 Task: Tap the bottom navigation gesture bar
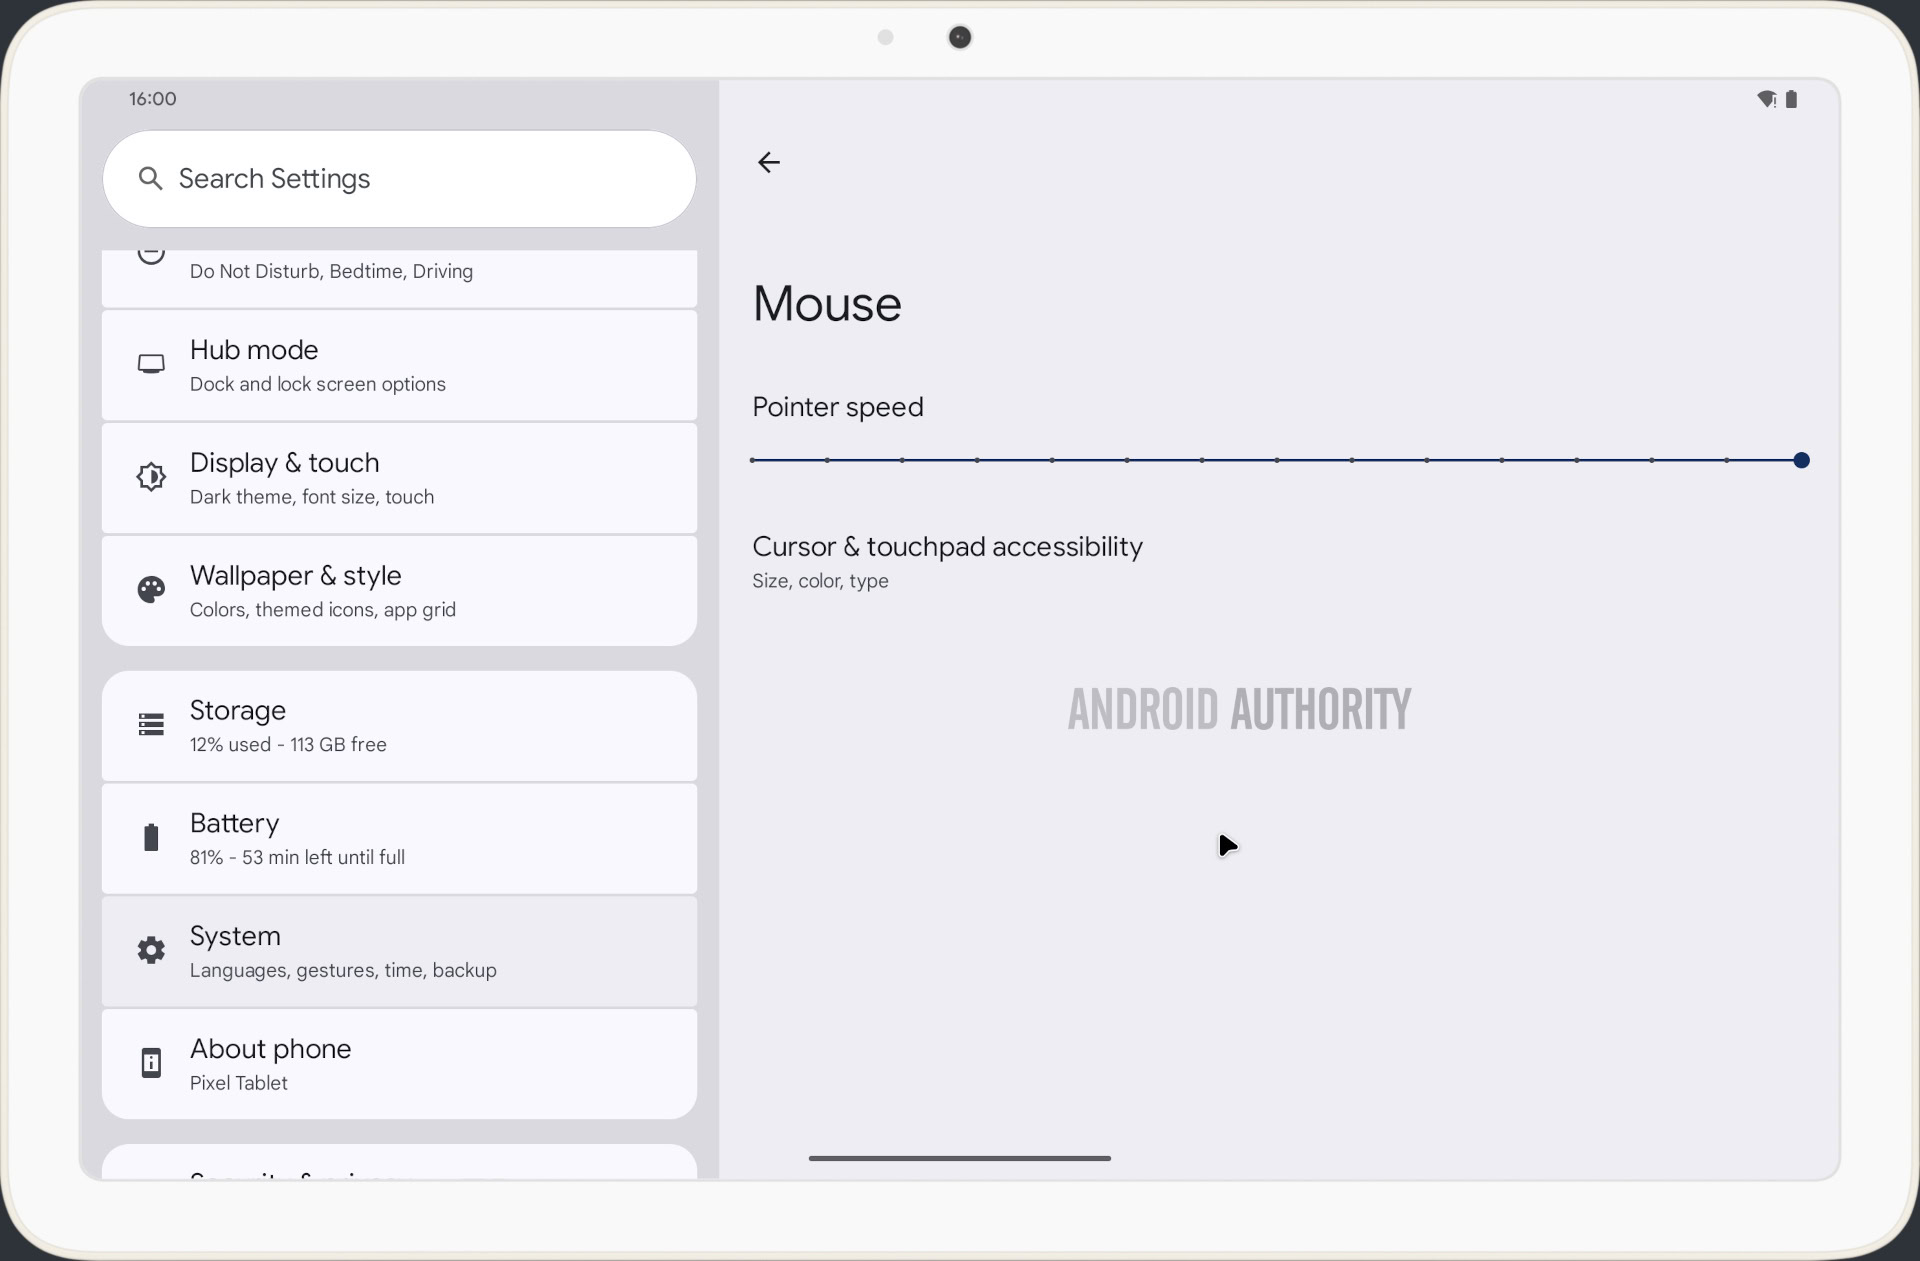point(959,1158)
